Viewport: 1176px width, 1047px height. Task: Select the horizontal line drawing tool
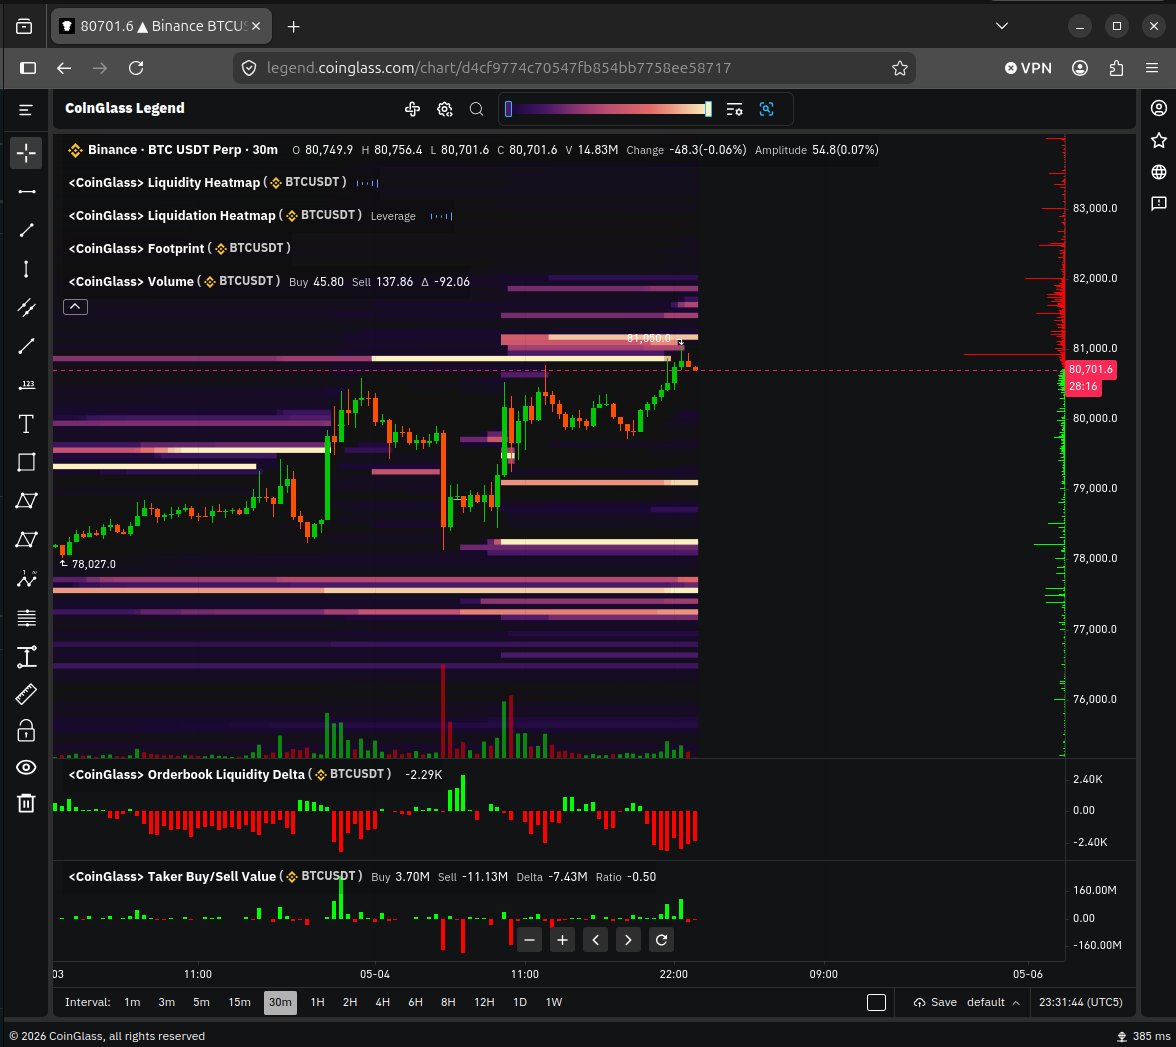click(x=26, y=192)
